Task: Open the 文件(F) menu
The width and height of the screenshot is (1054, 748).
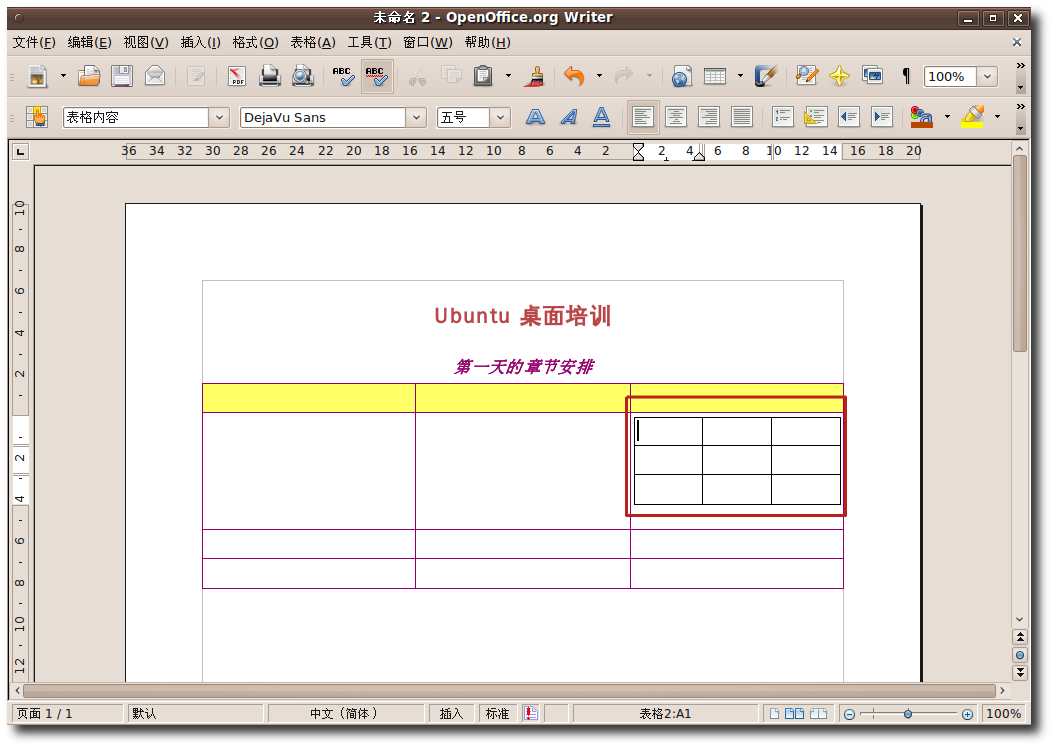Action: pos(34,42)
